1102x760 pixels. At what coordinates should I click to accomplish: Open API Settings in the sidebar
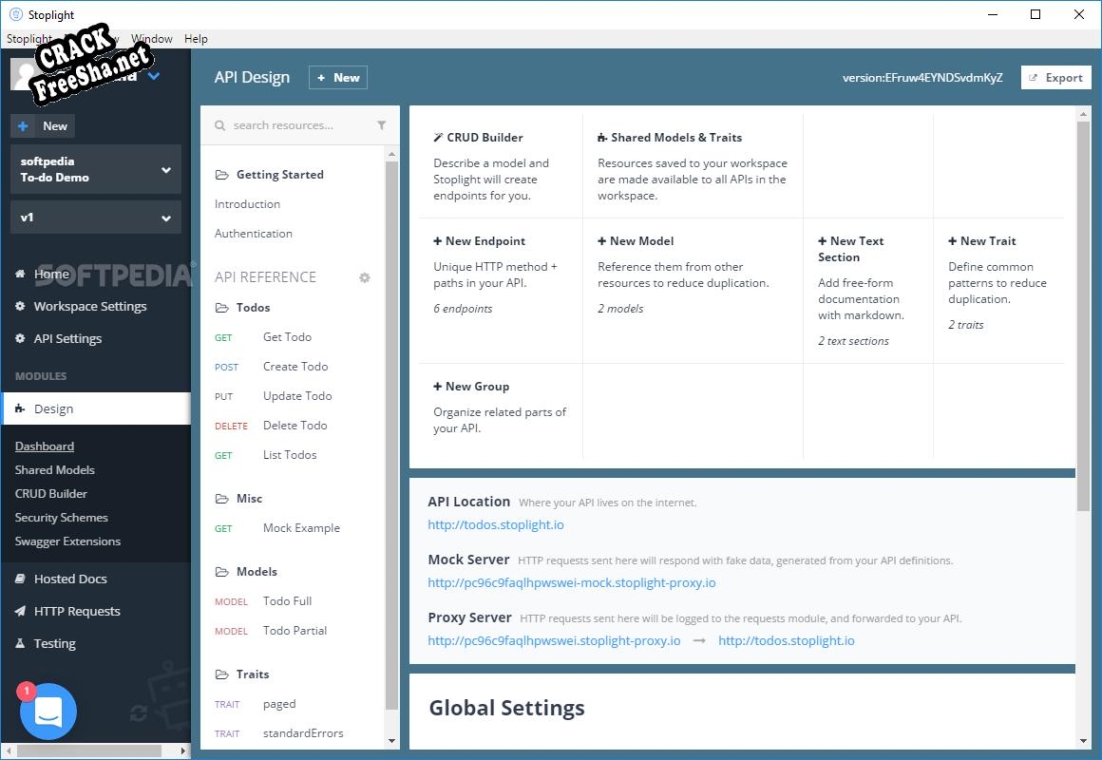tap(67, 338)
